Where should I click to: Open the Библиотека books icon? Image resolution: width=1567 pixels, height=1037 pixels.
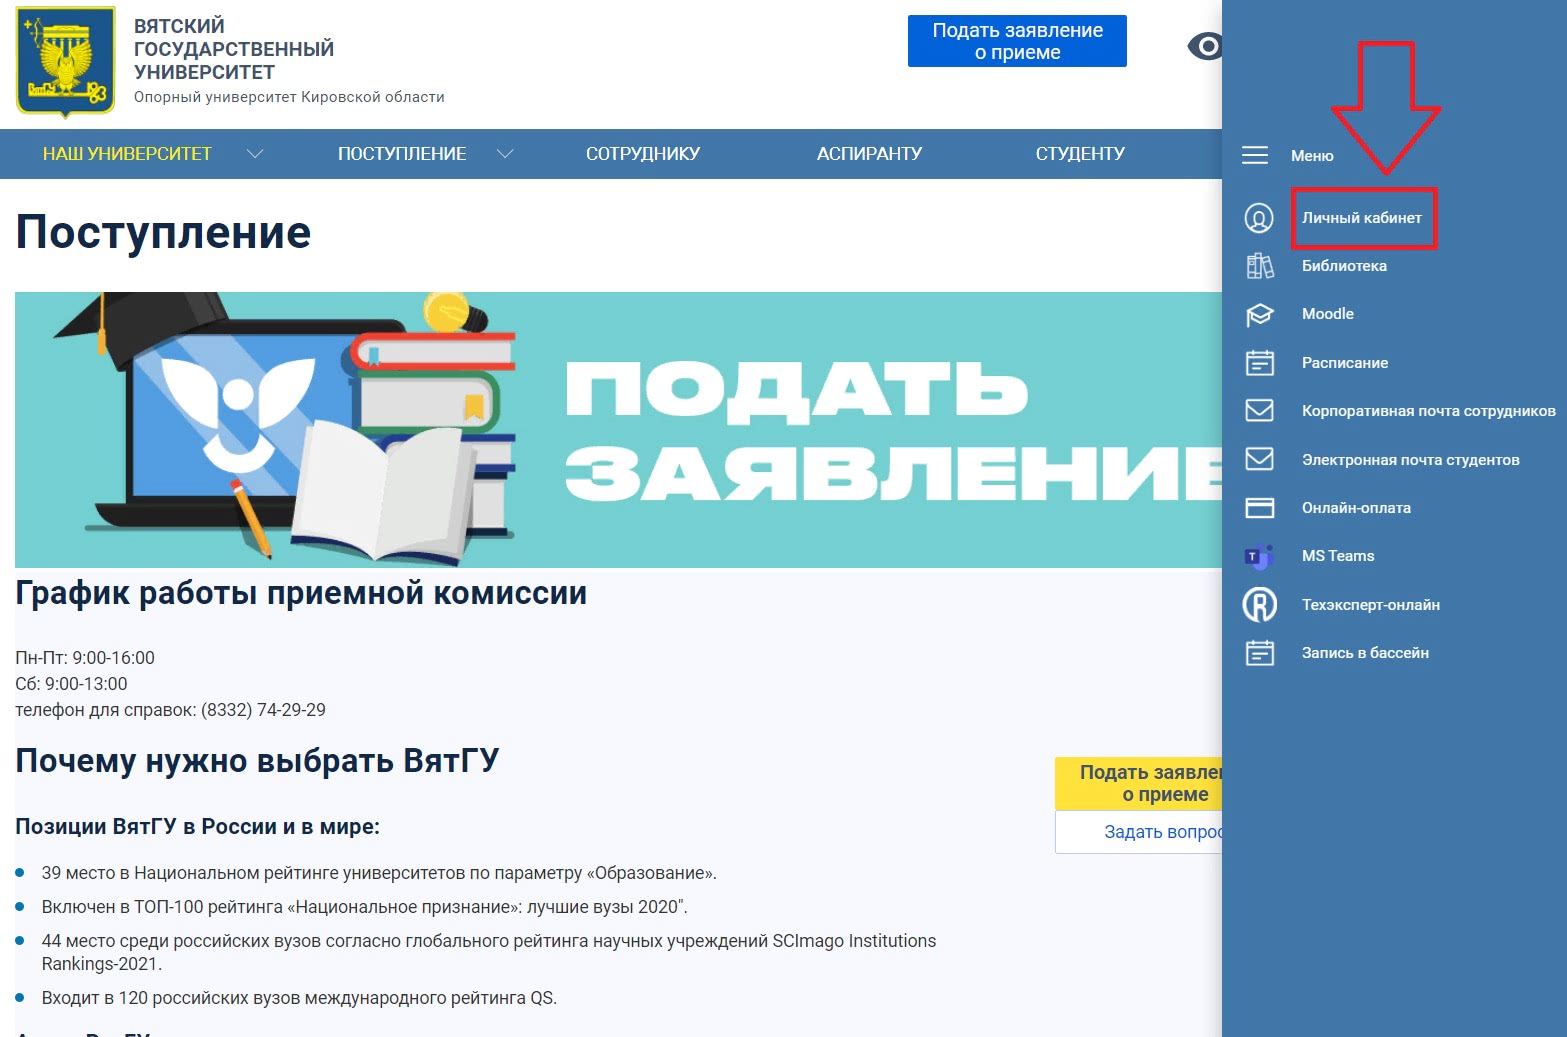[x=1259, y=266]
